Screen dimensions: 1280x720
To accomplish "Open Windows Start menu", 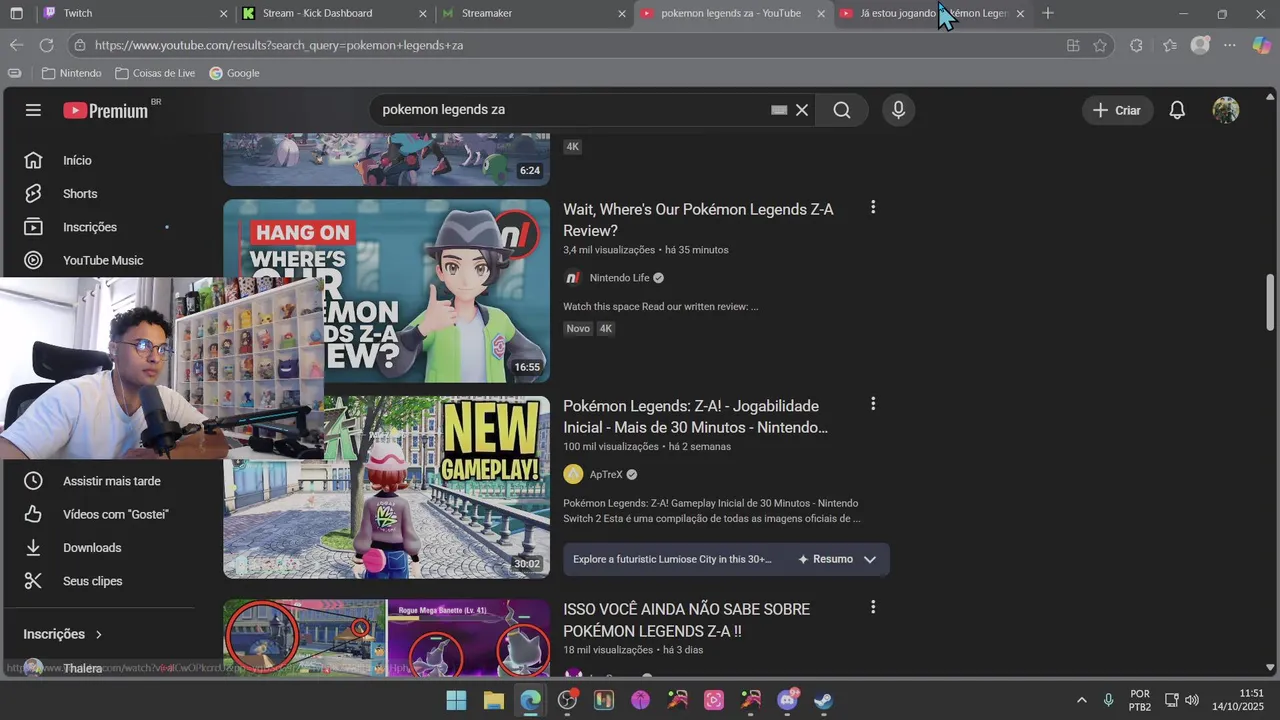I will (x=456, y=700).
